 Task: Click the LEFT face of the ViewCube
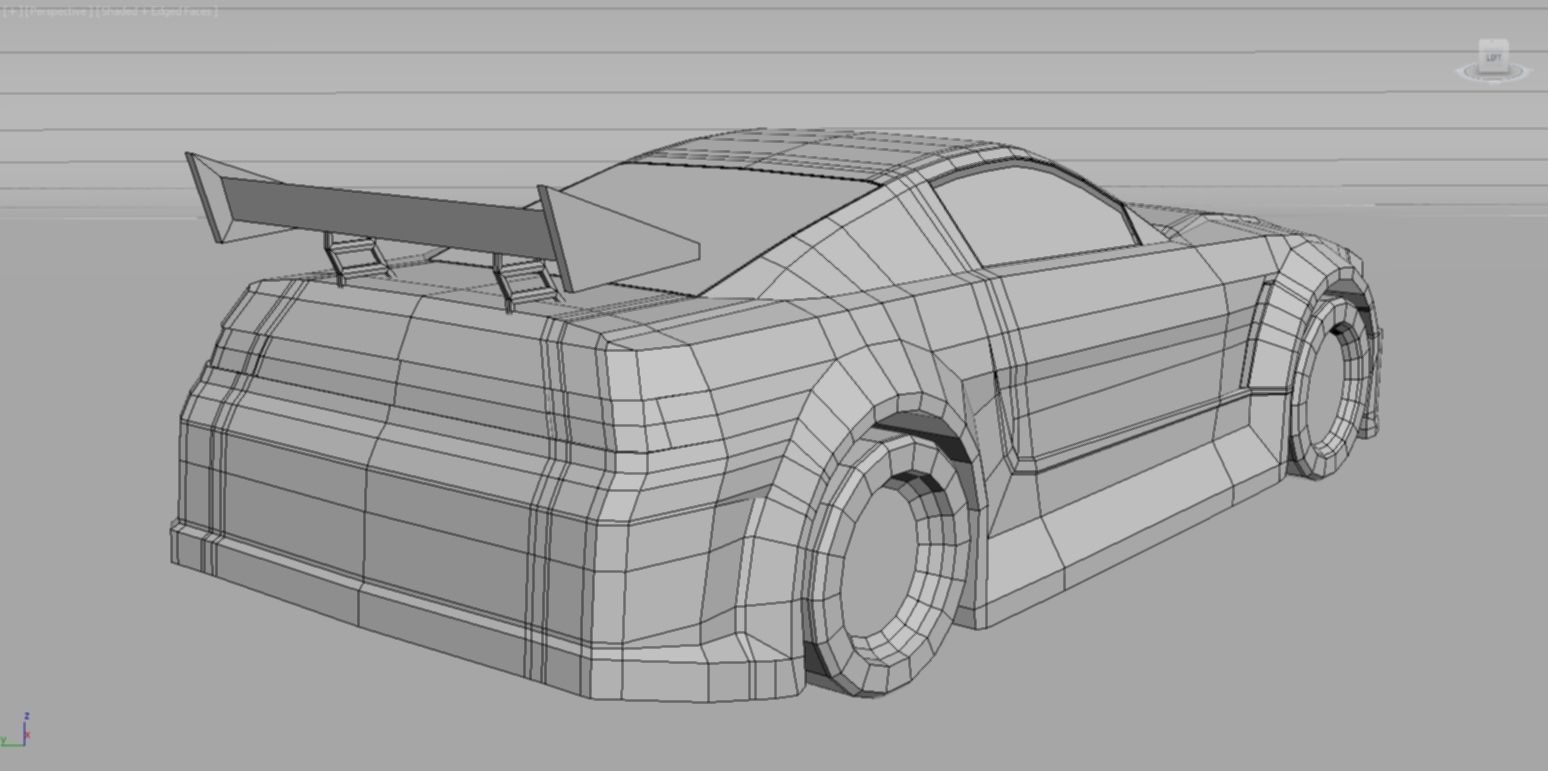pos(1493,57)
